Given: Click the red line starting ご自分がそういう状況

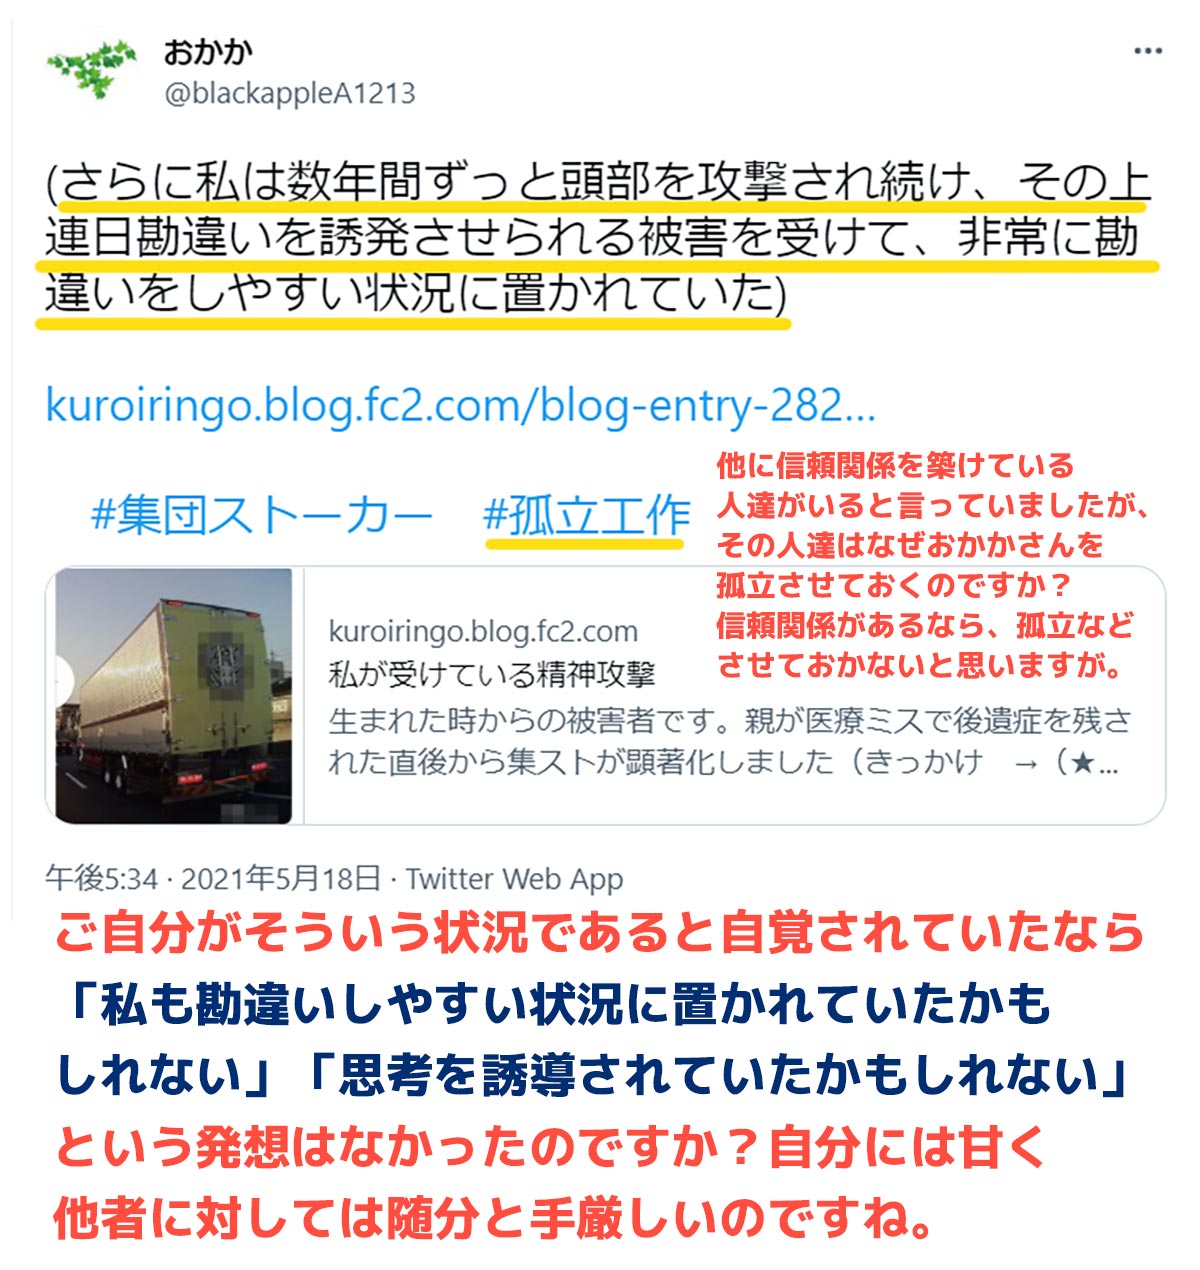Looking at the screenshot, I should pyautogui.click(x=599, y=934).
